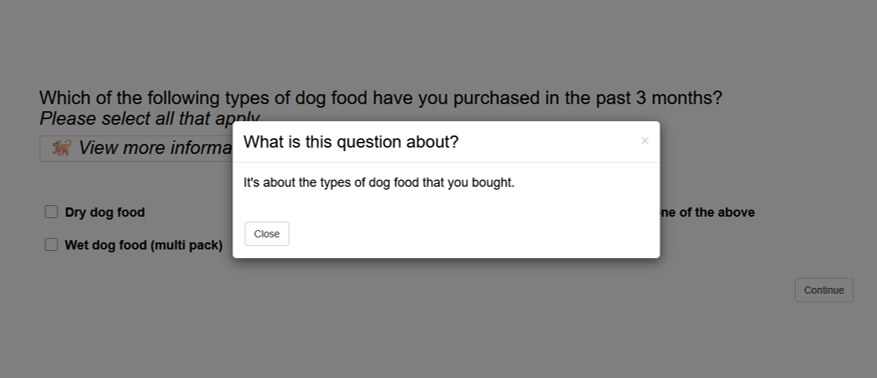877x378 pixels.
Task: Tick the Wet dog food (multi pack) checkbox
Action: tap(51, 244)
